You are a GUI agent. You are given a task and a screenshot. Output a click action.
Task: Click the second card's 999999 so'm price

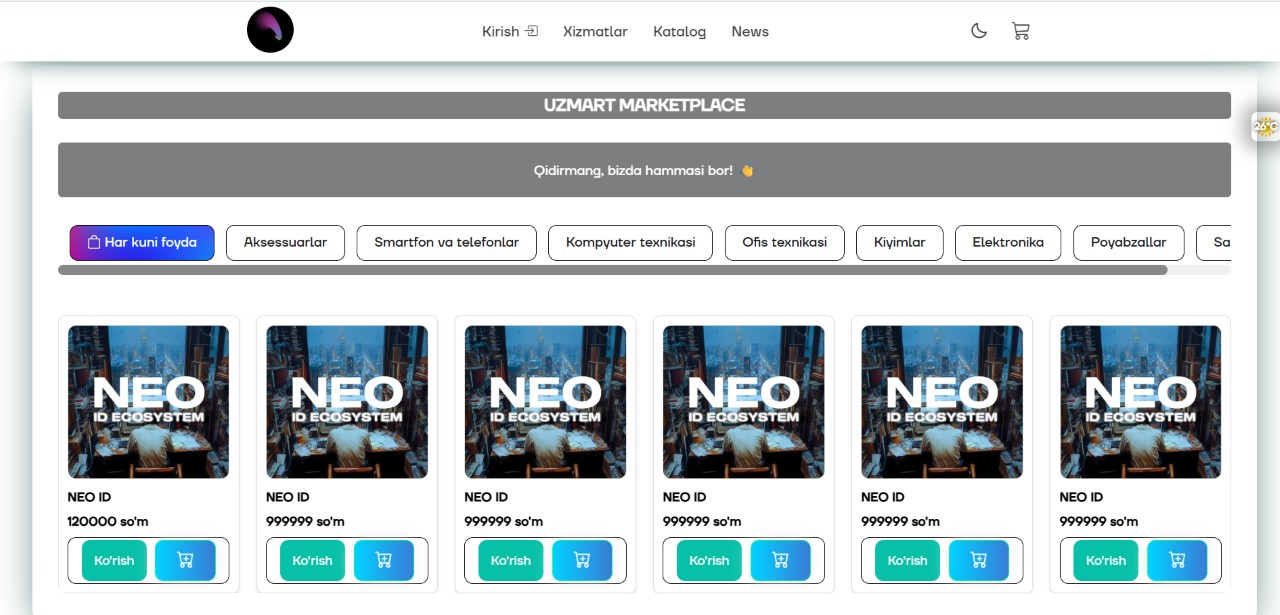point(305,522)
